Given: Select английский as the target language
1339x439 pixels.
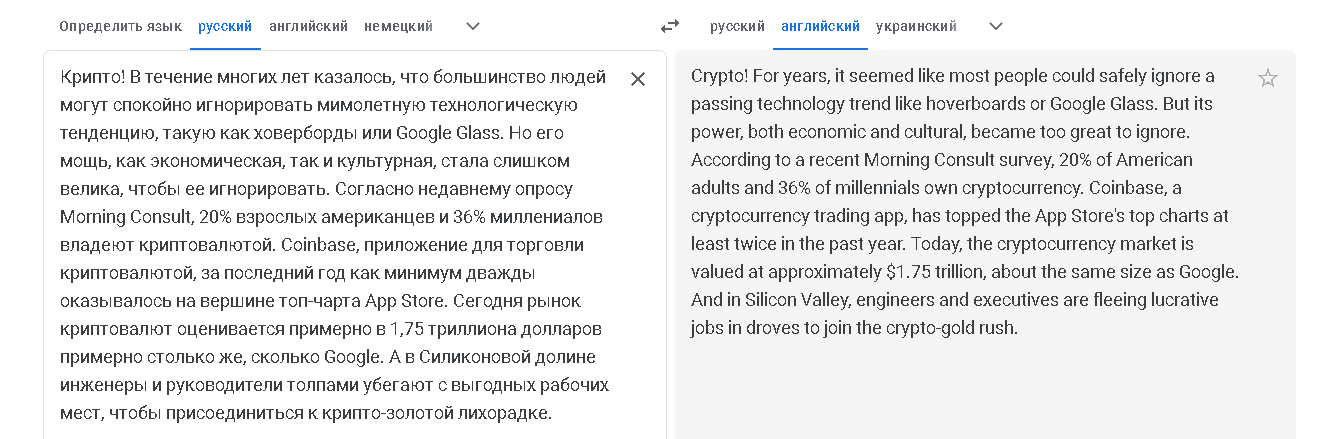Looking at the screenshot, I should coord(820,26).
